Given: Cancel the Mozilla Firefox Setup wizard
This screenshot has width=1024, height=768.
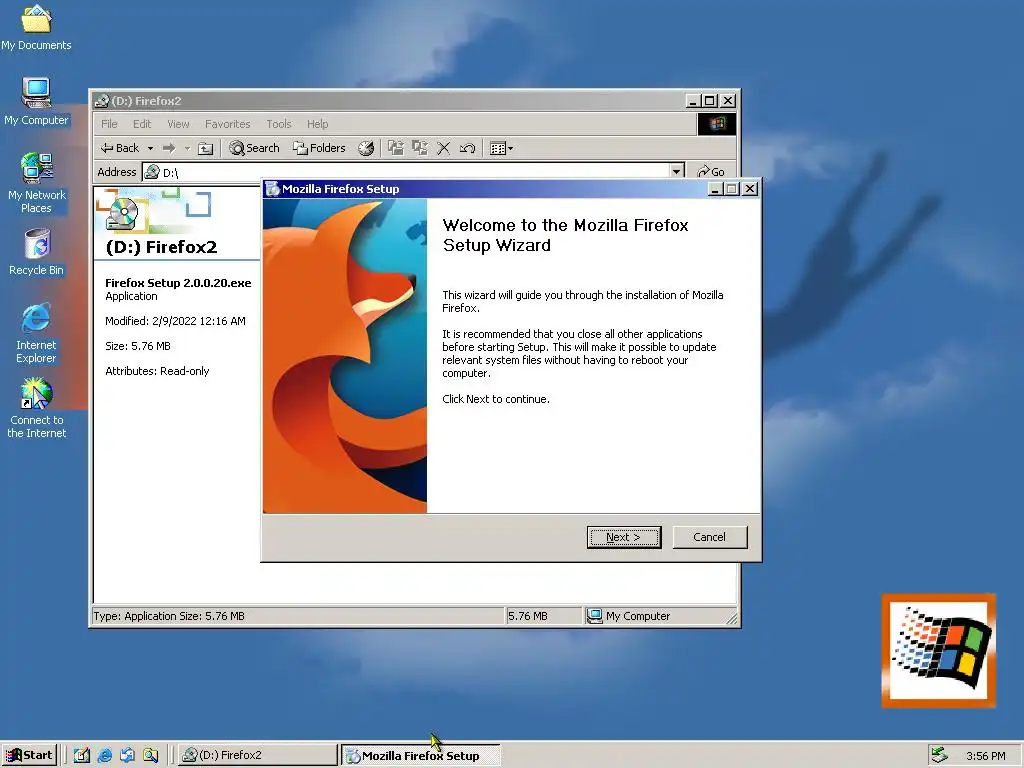Looking at the screenshot, I should pyautogui.click(x=709, y=537).
